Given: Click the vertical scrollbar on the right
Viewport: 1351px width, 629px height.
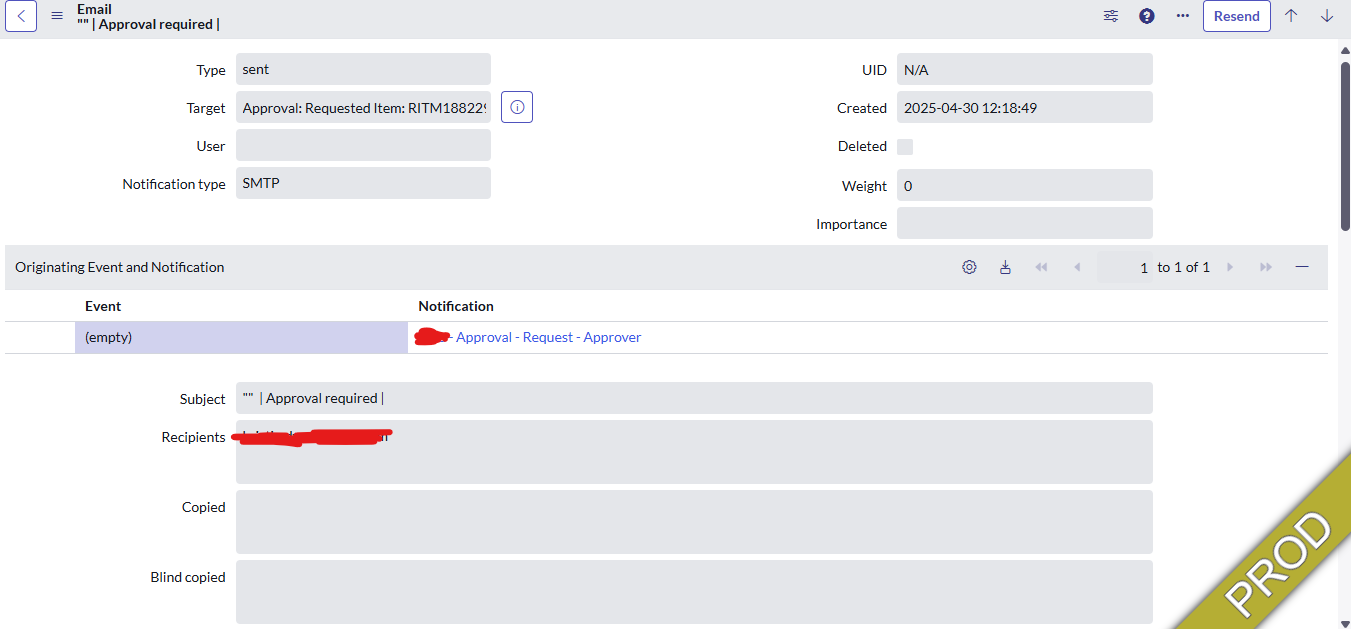Looking at the screenshot, I should click(1343, 130).
